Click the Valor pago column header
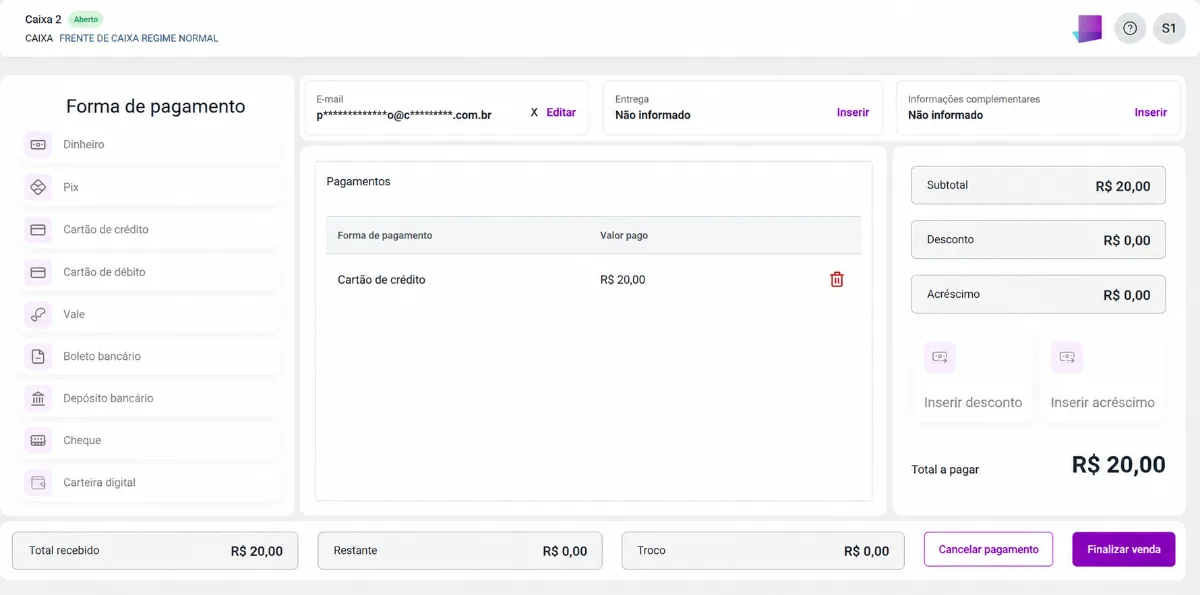The width and height of the screenshot is (1200, 595). point(624,236)
